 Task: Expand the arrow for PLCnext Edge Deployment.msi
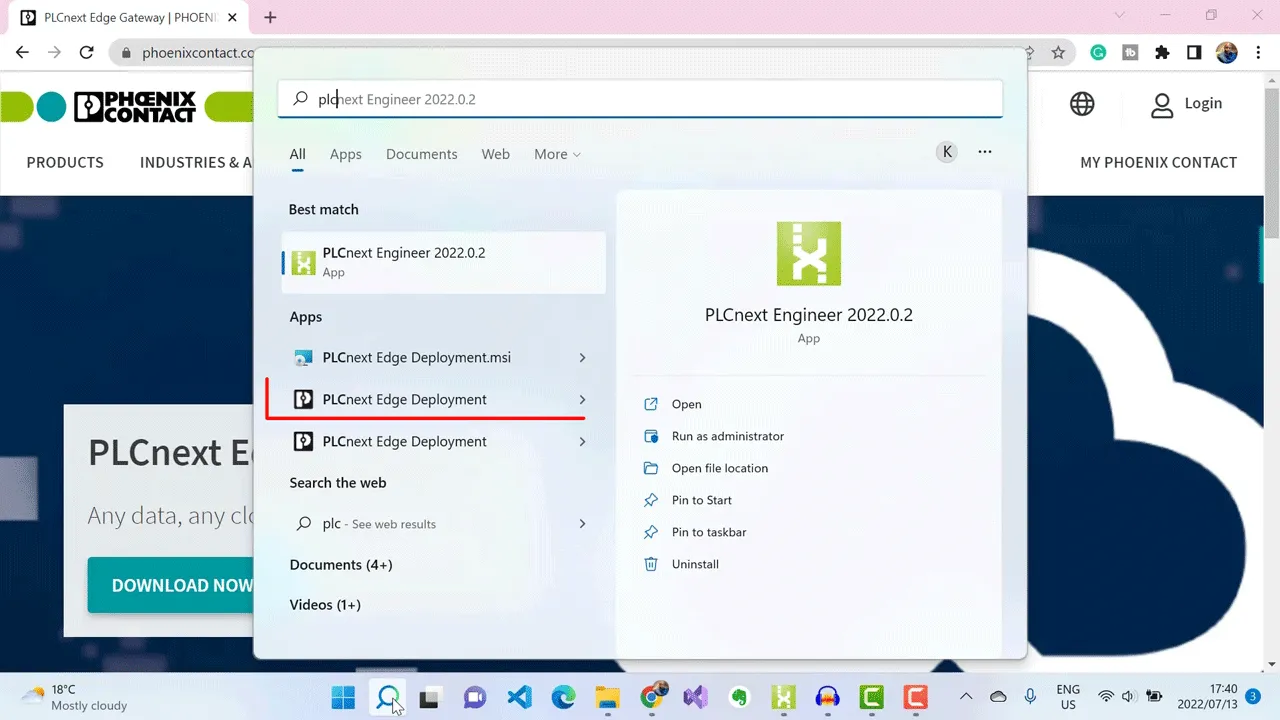(583, 357)
